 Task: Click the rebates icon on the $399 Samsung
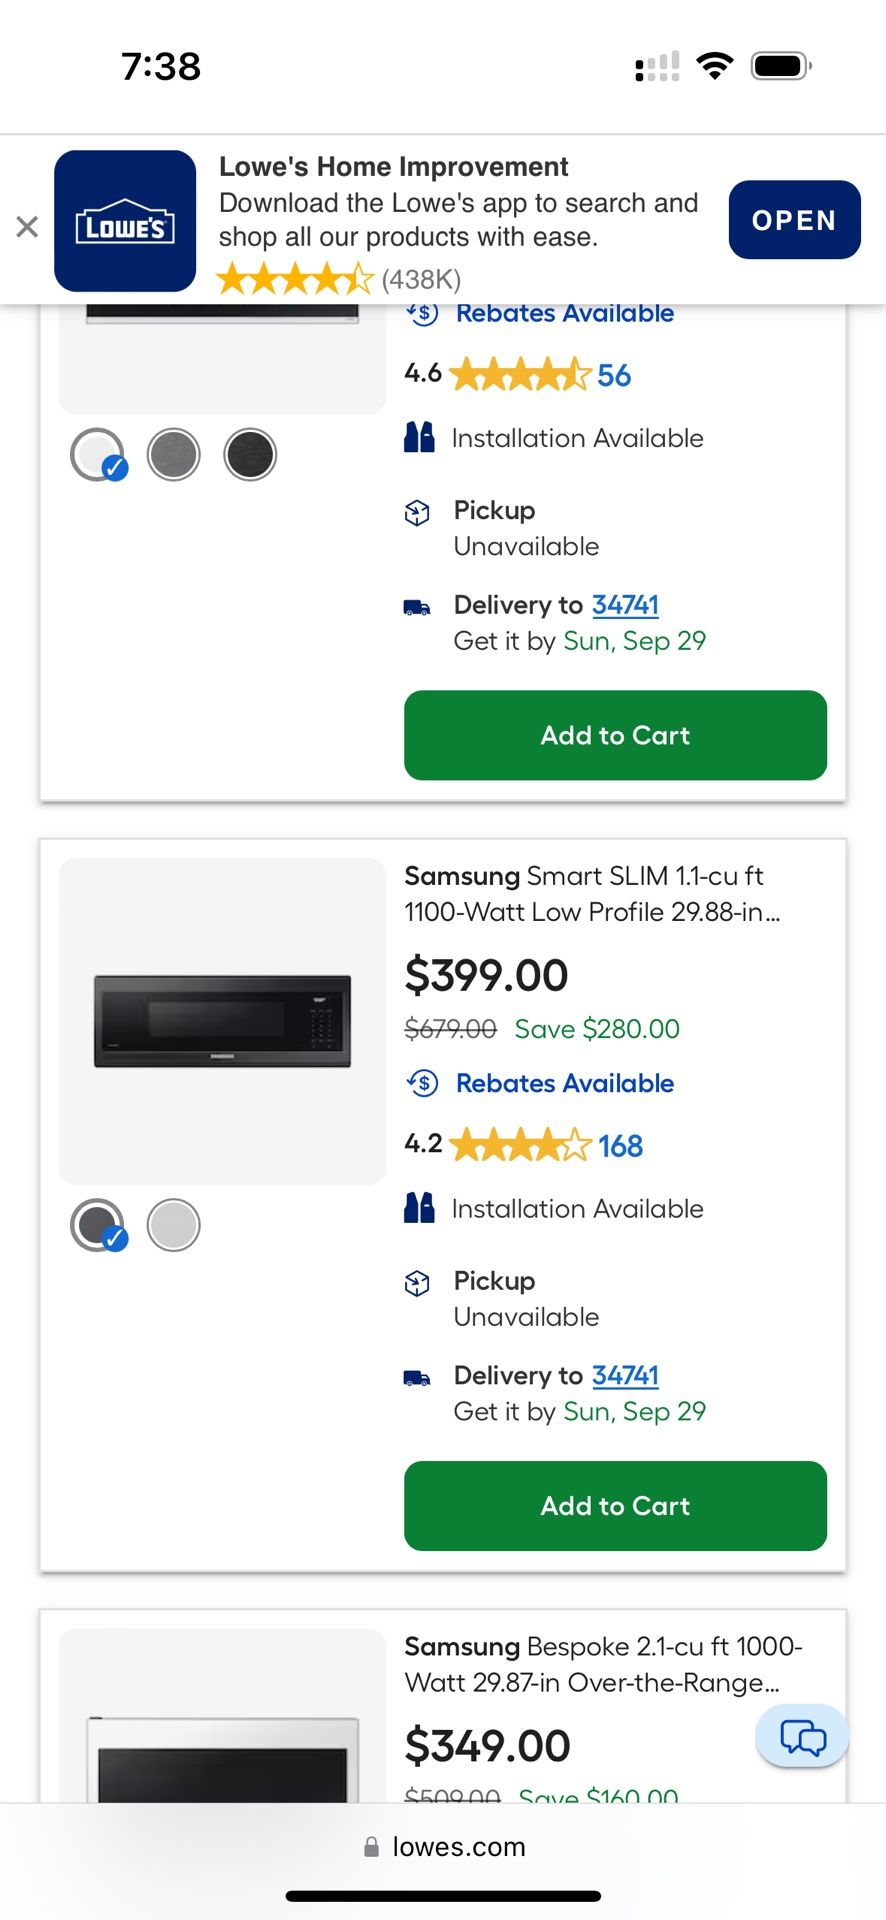pyautogui.click(x=422, y=1083)
